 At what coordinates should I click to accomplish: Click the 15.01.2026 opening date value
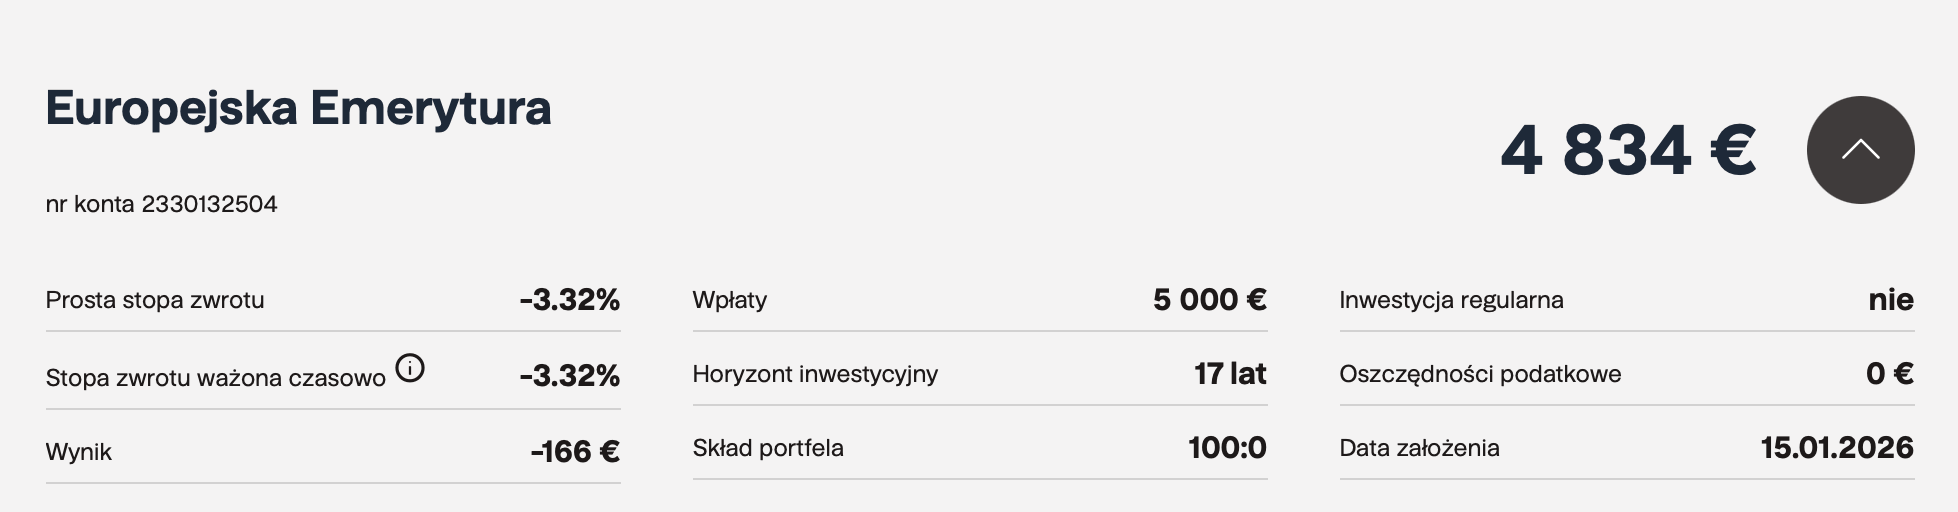pyautogui.click(x=1837, y=448)
